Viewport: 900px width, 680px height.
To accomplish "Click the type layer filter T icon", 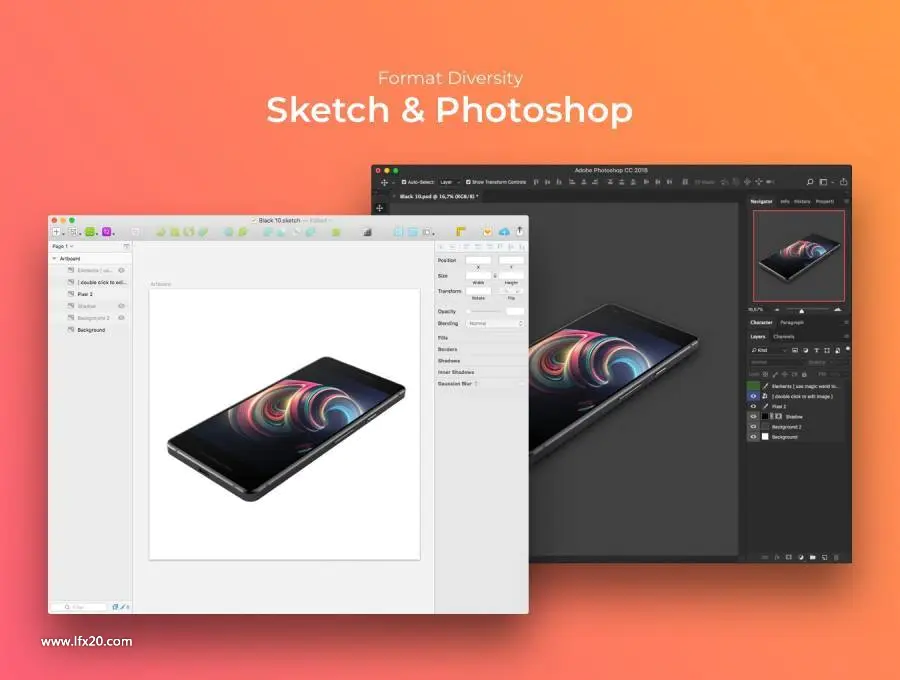I will [816, 350].
